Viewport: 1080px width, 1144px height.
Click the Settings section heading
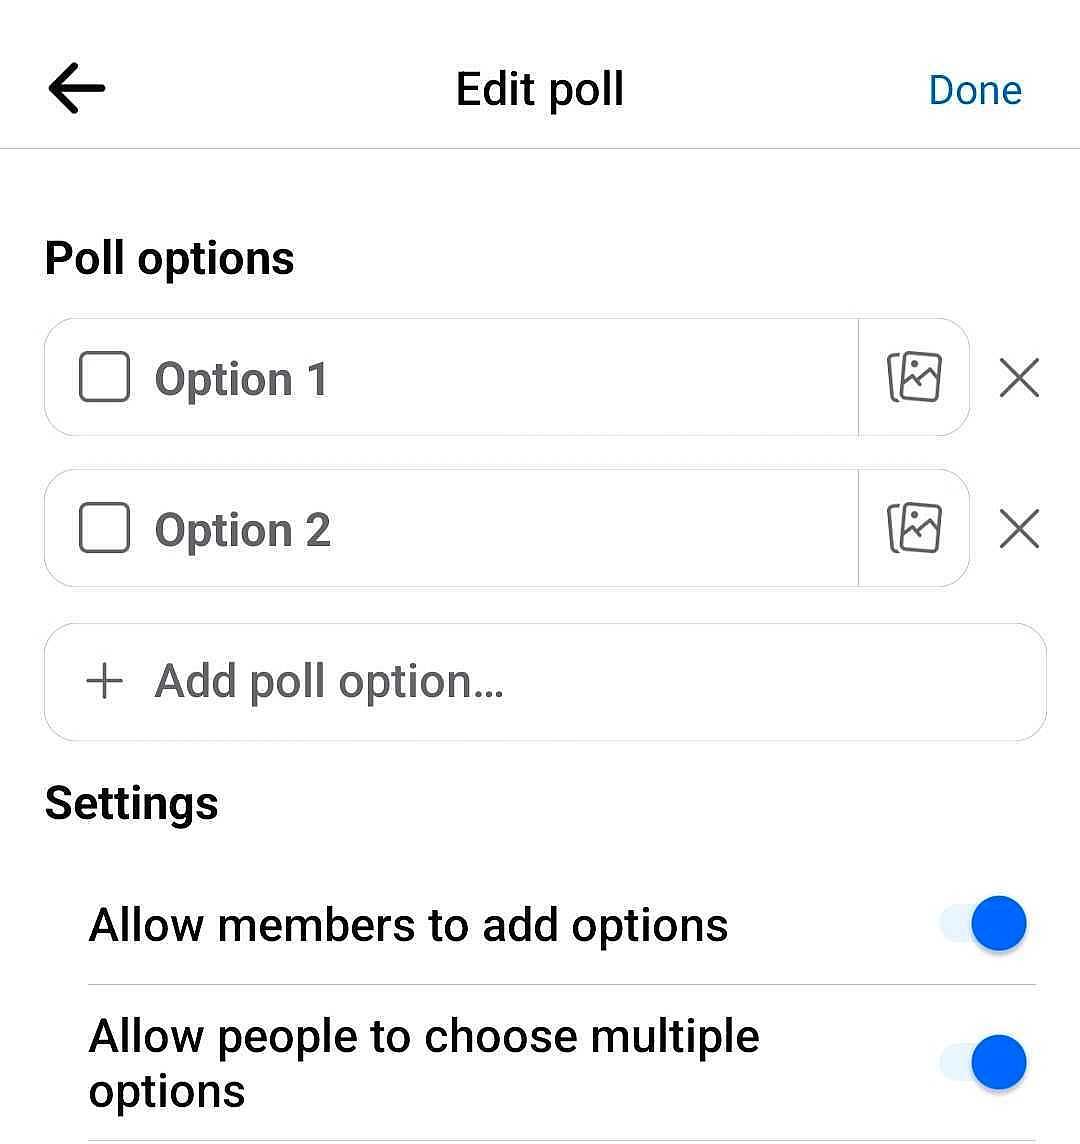(x=131, y=801)
